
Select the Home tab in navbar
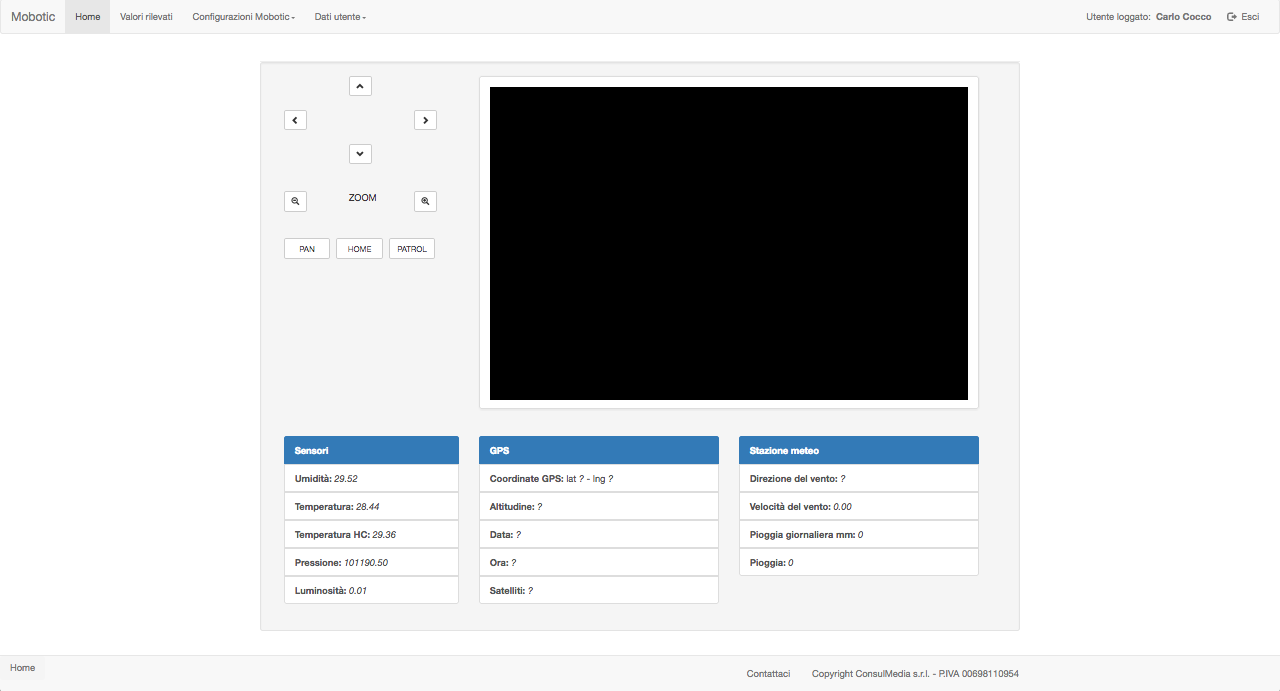[x=88, y=17]
